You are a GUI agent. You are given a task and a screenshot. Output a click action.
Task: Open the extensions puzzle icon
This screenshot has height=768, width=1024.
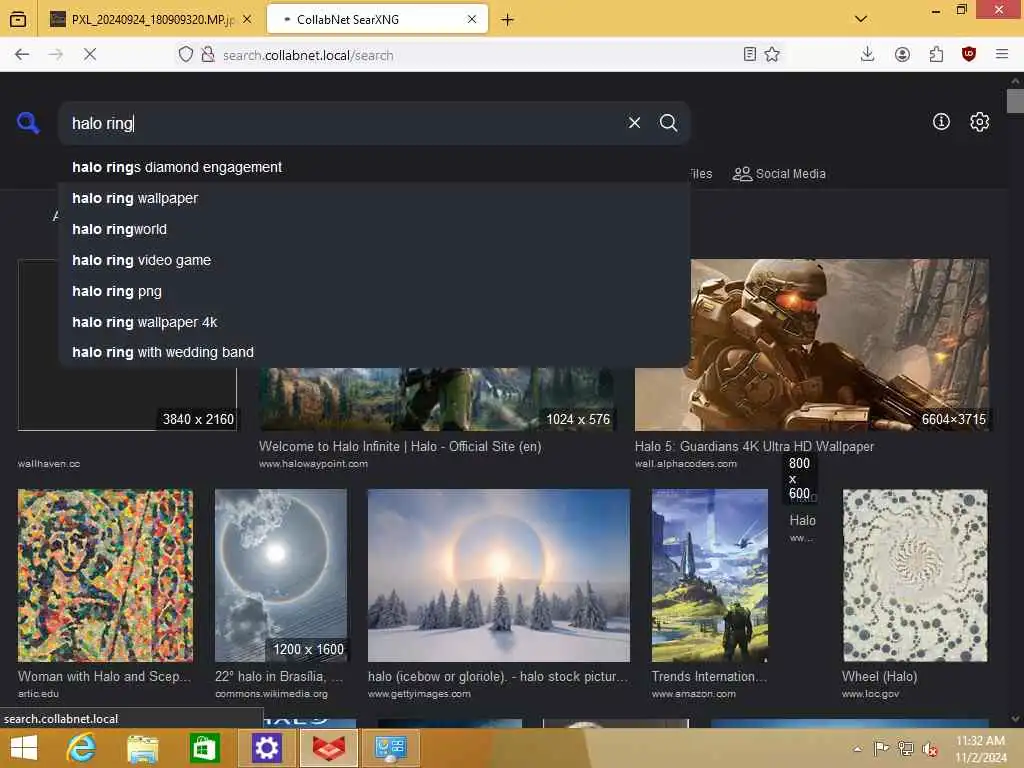[936, 55]
